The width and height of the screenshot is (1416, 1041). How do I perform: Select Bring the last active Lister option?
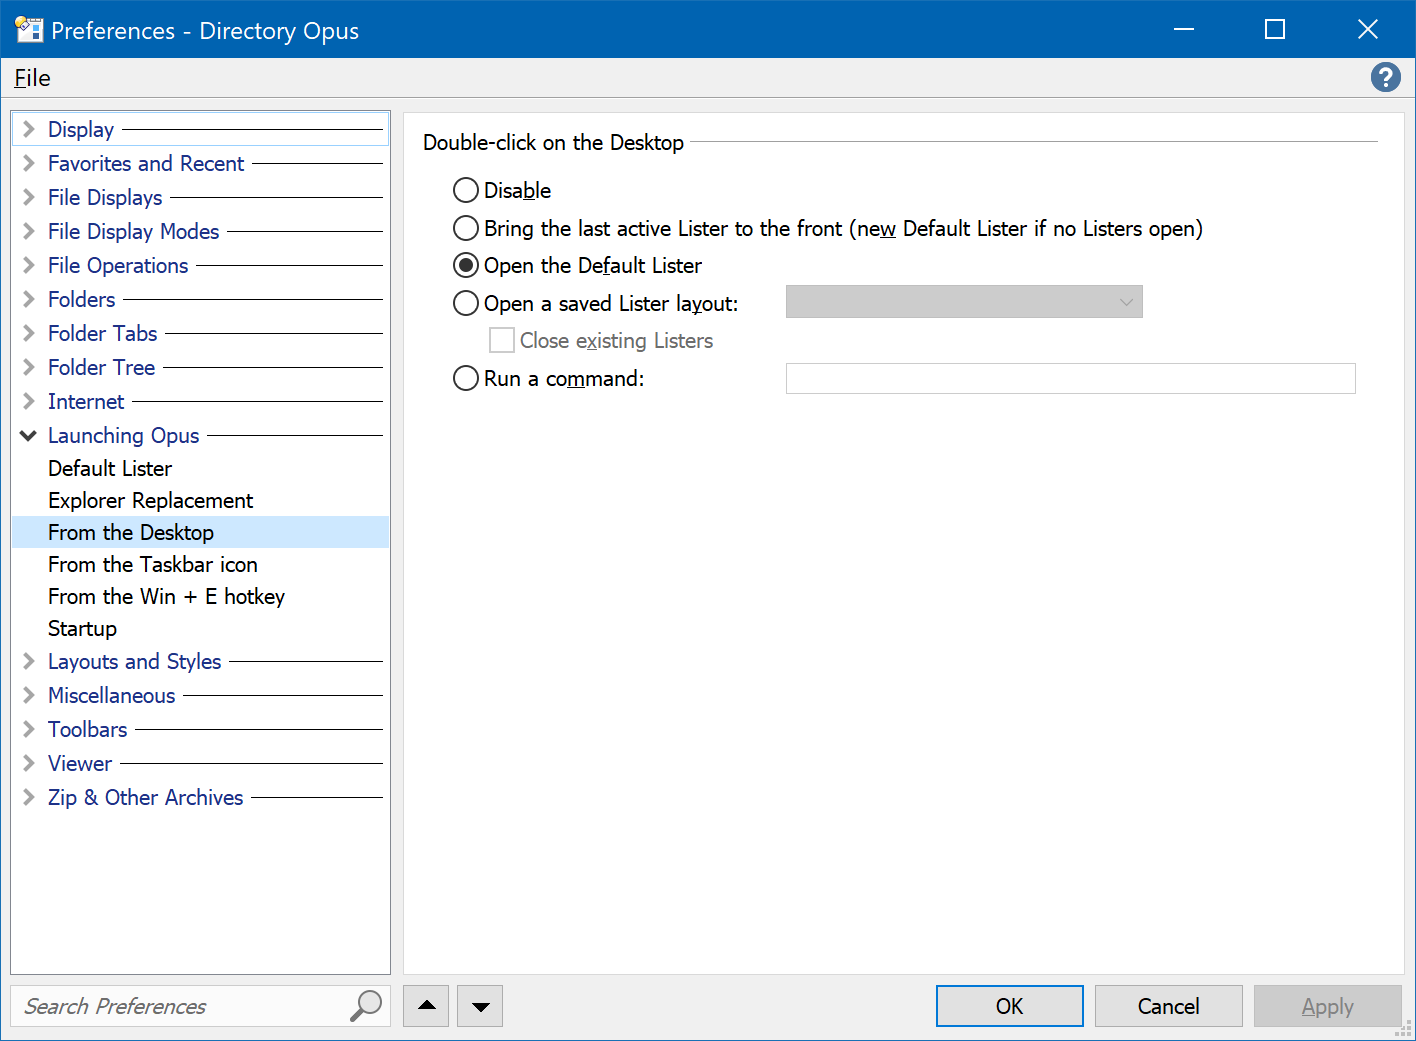click(466, 228)
